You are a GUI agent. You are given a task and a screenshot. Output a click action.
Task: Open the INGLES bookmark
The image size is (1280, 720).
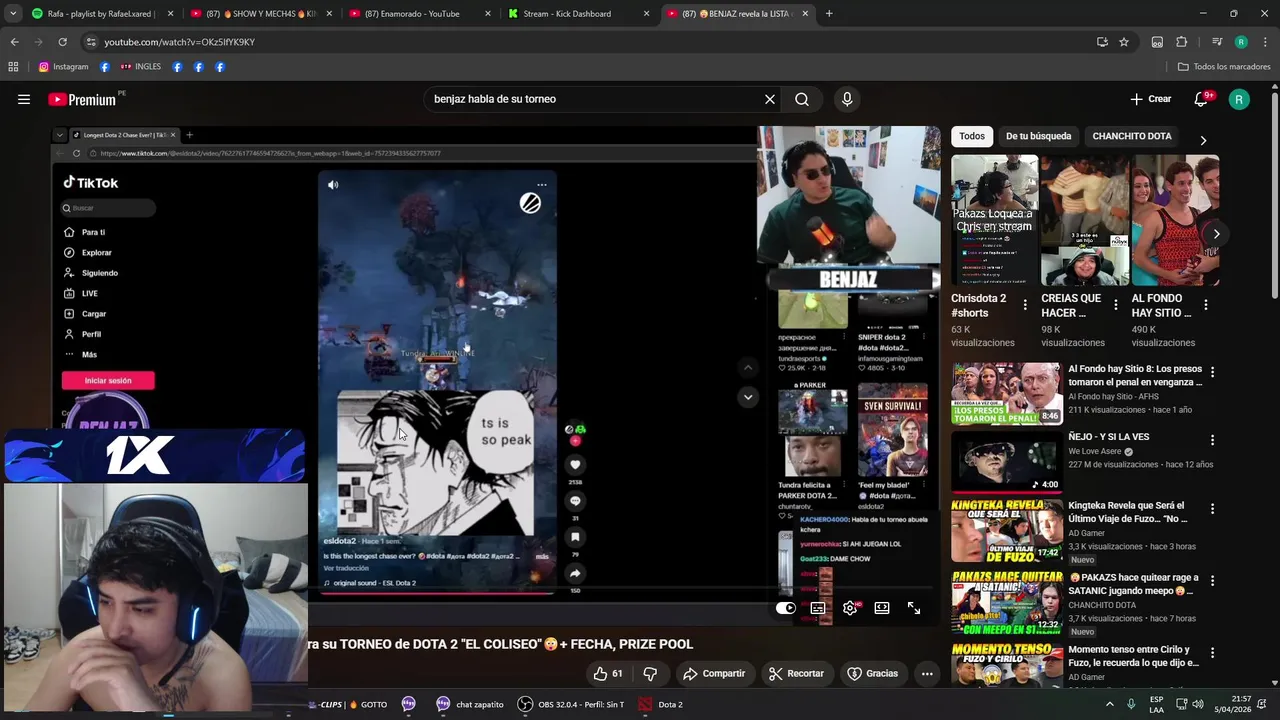pos(141,67)
